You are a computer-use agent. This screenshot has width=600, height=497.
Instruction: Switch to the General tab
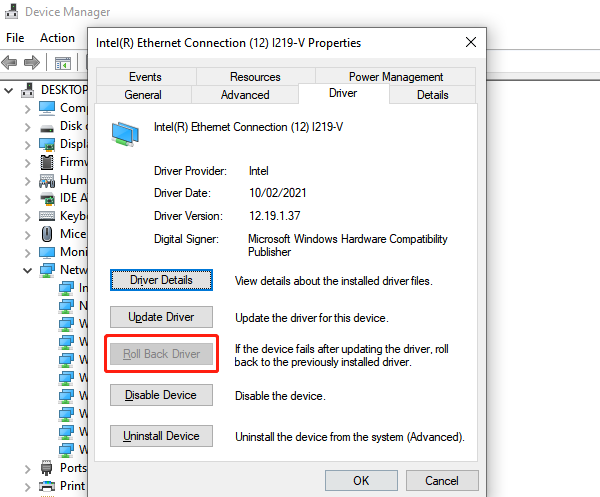pos(143,95)
